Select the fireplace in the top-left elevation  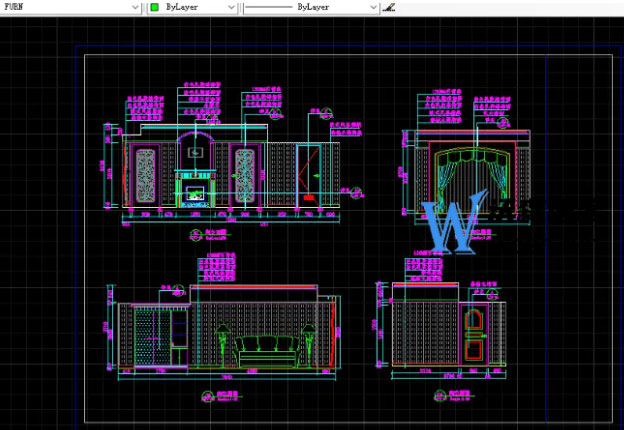196,188
